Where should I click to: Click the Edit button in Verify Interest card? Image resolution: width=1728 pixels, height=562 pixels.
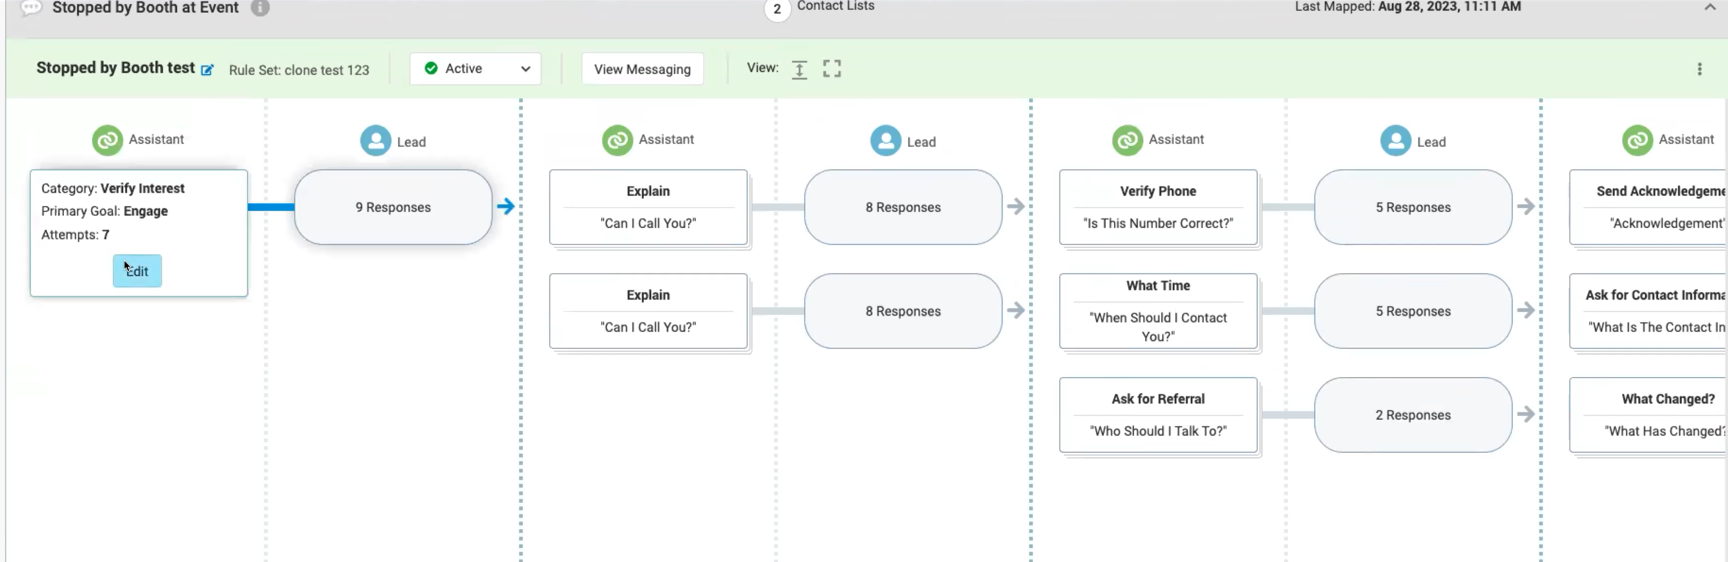(137, 271)
